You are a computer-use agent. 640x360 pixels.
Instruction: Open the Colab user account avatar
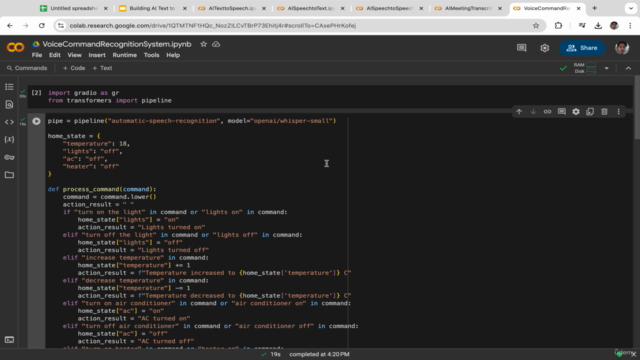622,48
